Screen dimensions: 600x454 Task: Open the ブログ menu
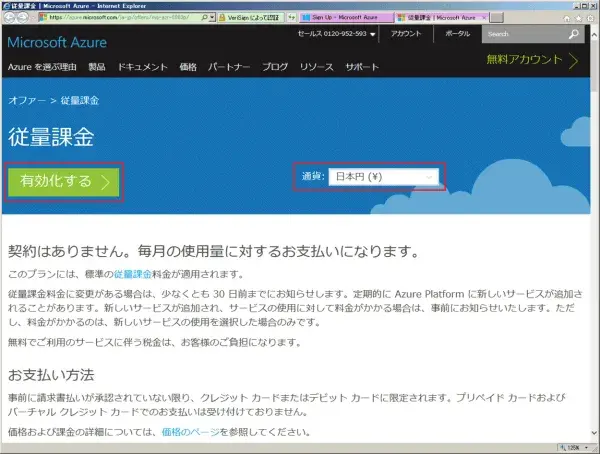[275, 67]
